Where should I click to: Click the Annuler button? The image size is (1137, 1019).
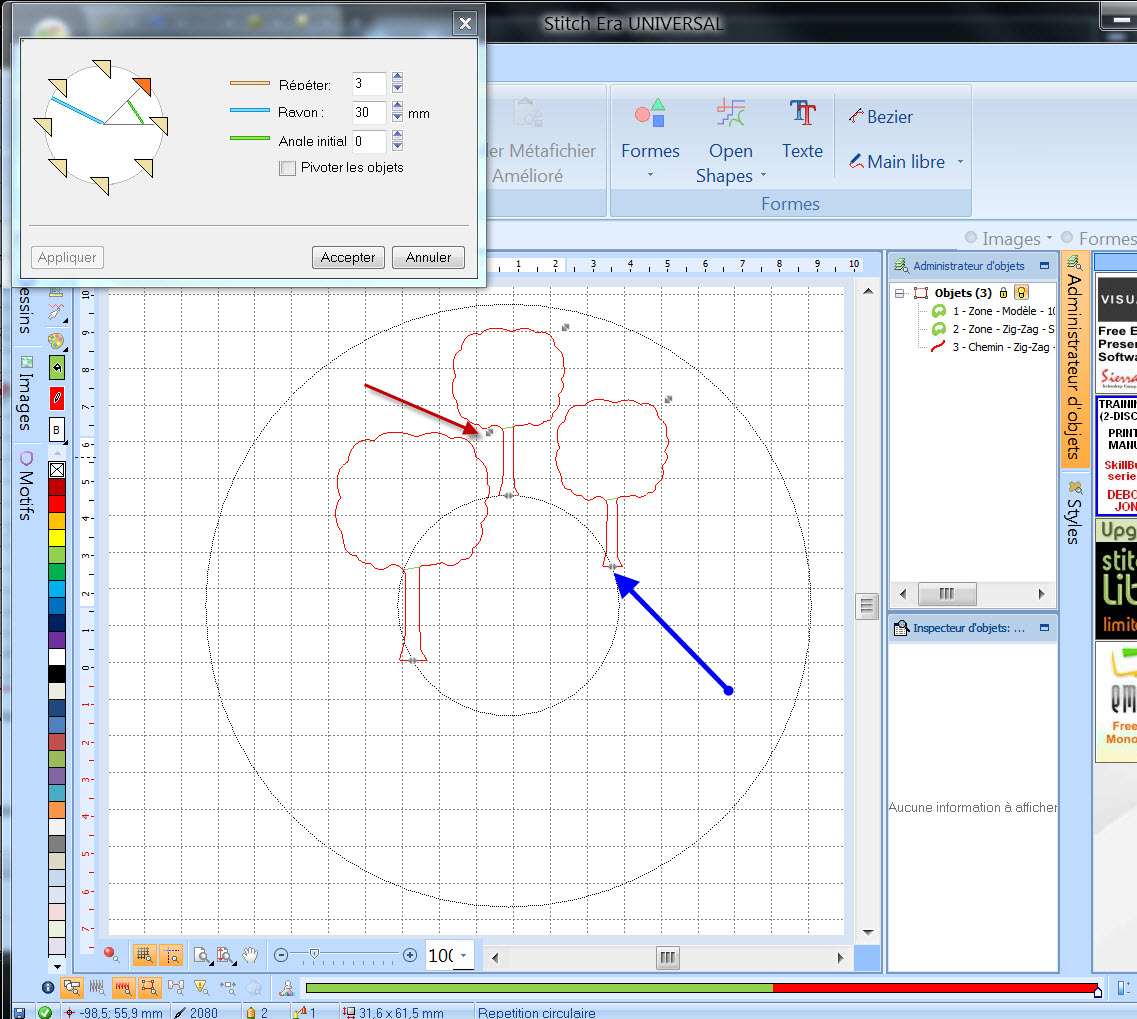pyautogui.click(x=428, y=257)
